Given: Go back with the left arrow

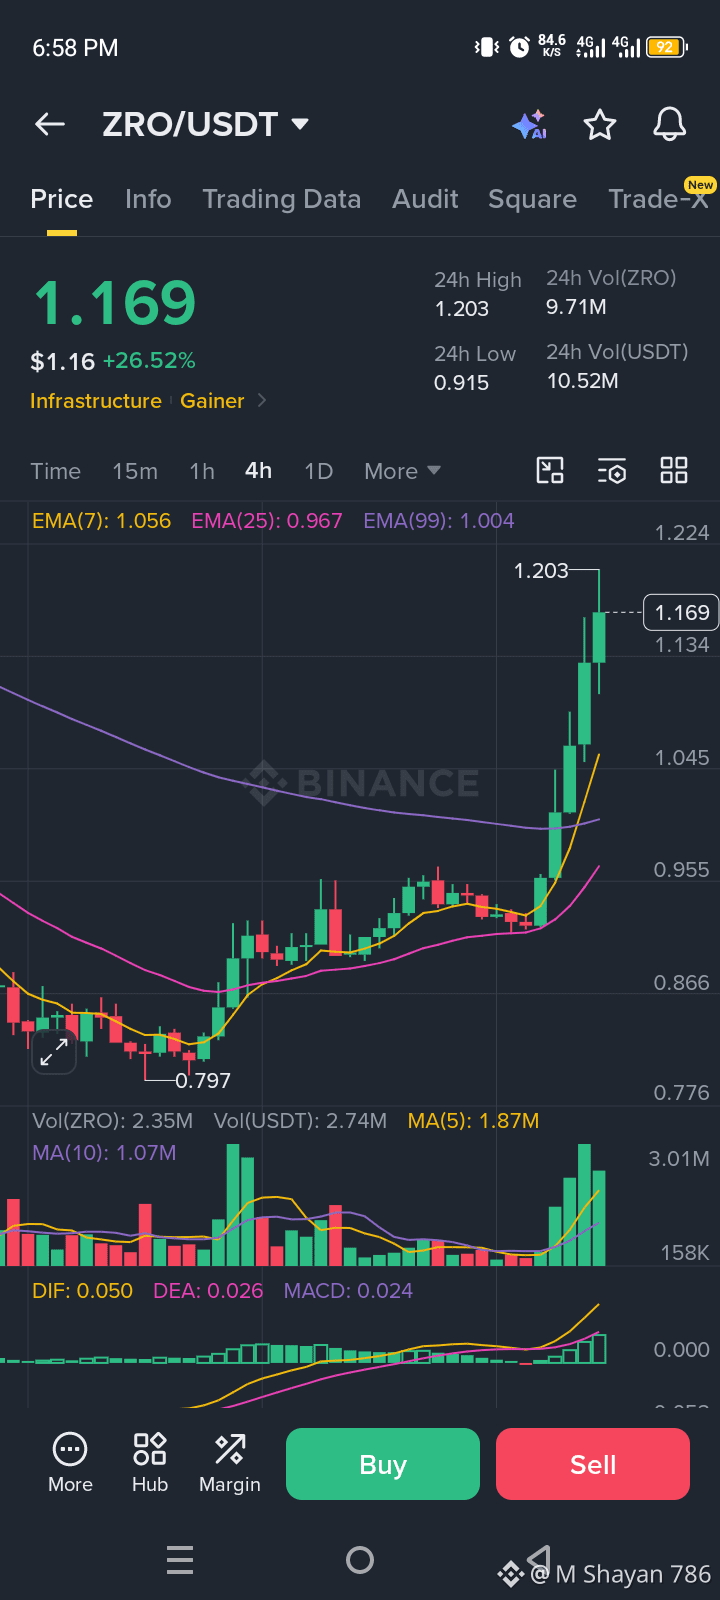Looking at the screenshot, I should 49,124.
